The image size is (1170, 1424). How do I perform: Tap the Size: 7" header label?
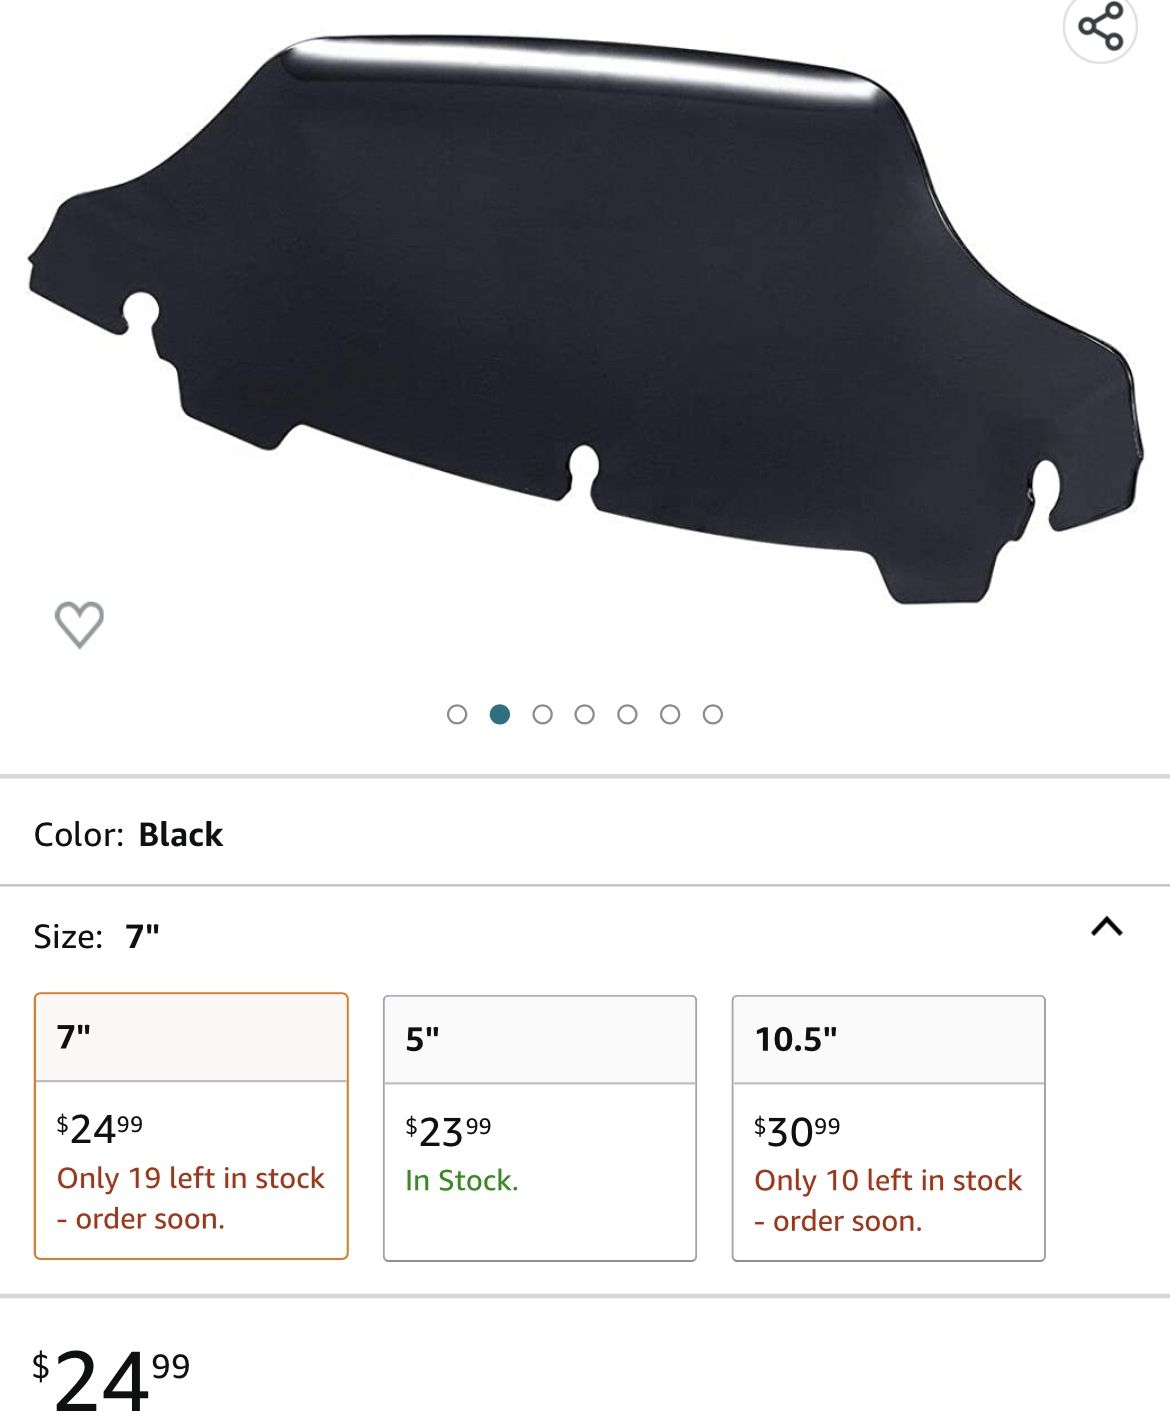[96, 937]
